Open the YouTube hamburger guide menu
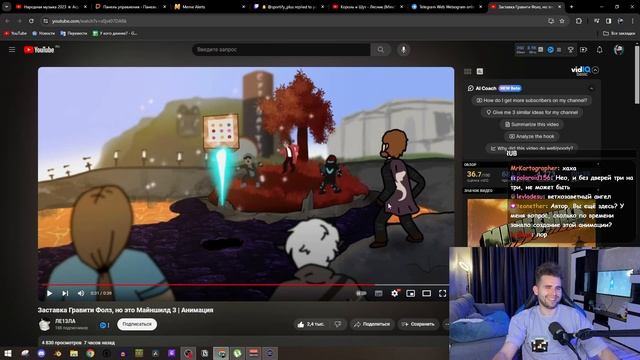The image size is (640, 360). pos(12,49)
